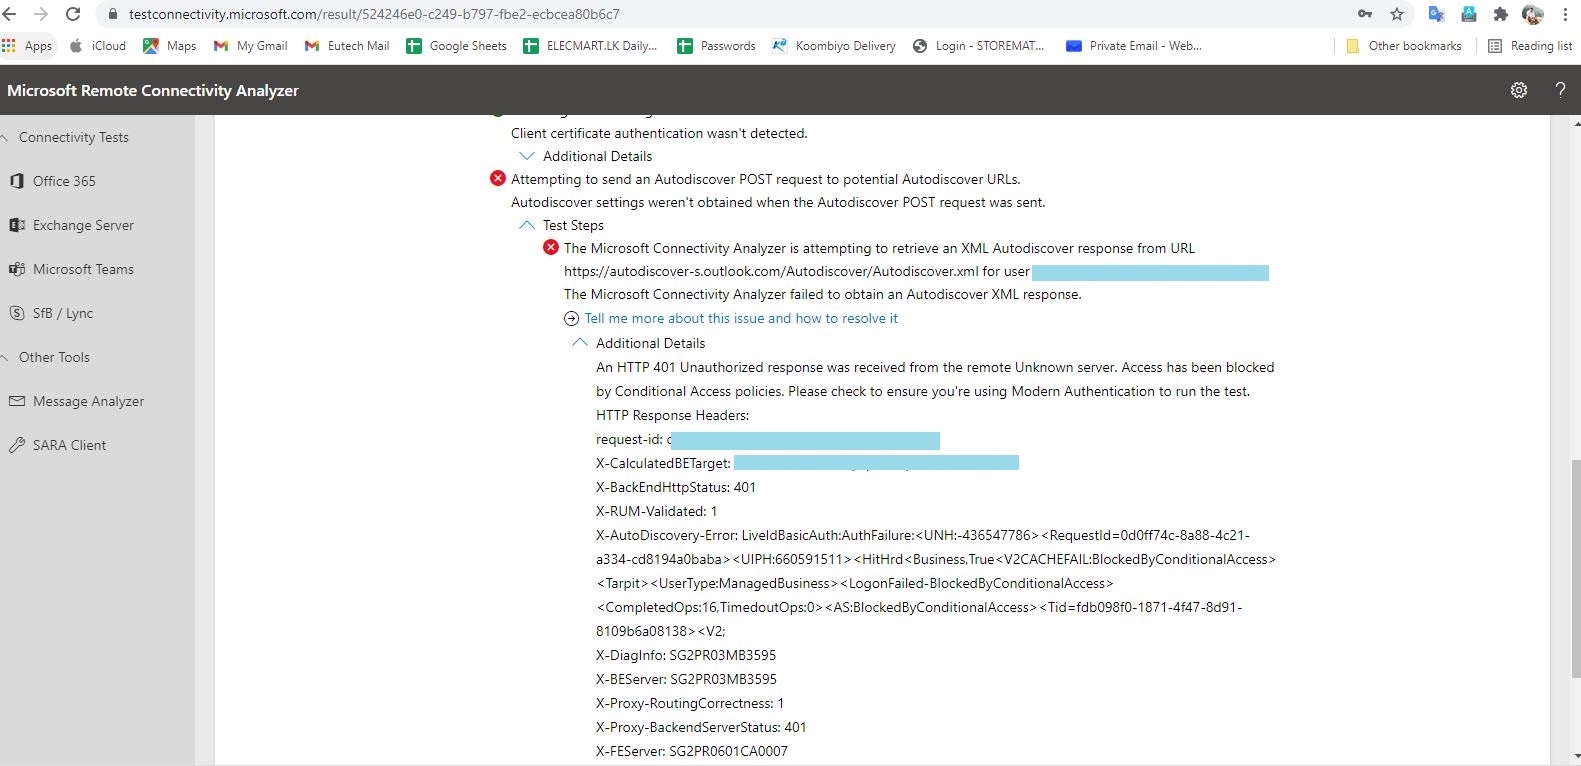Open saved passwords key icon in address bar
The width and height of the screenshot is (1581, 766).
point(1365,14)
